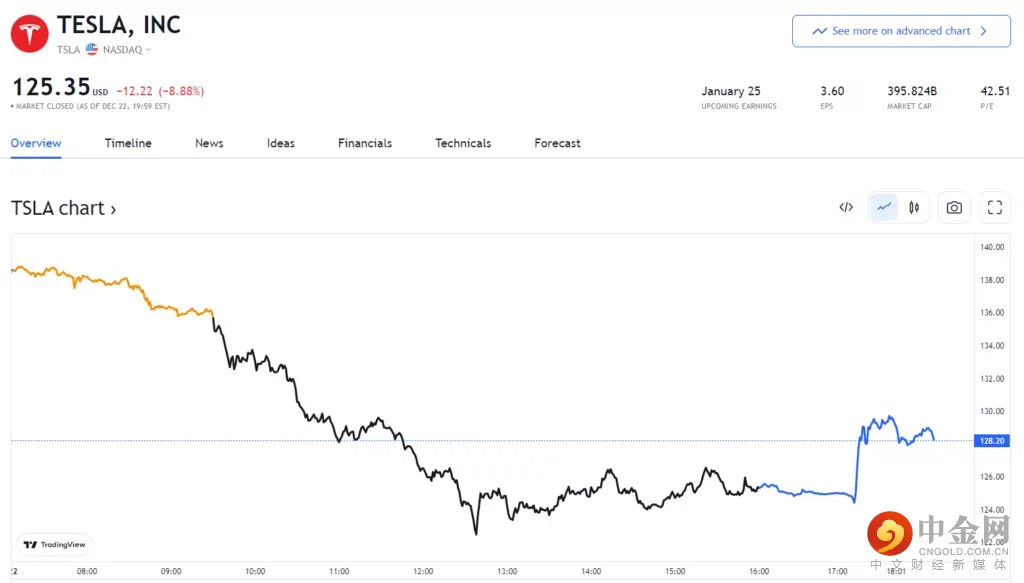Take a chart snapshot with the camera icon

(954, 207)
